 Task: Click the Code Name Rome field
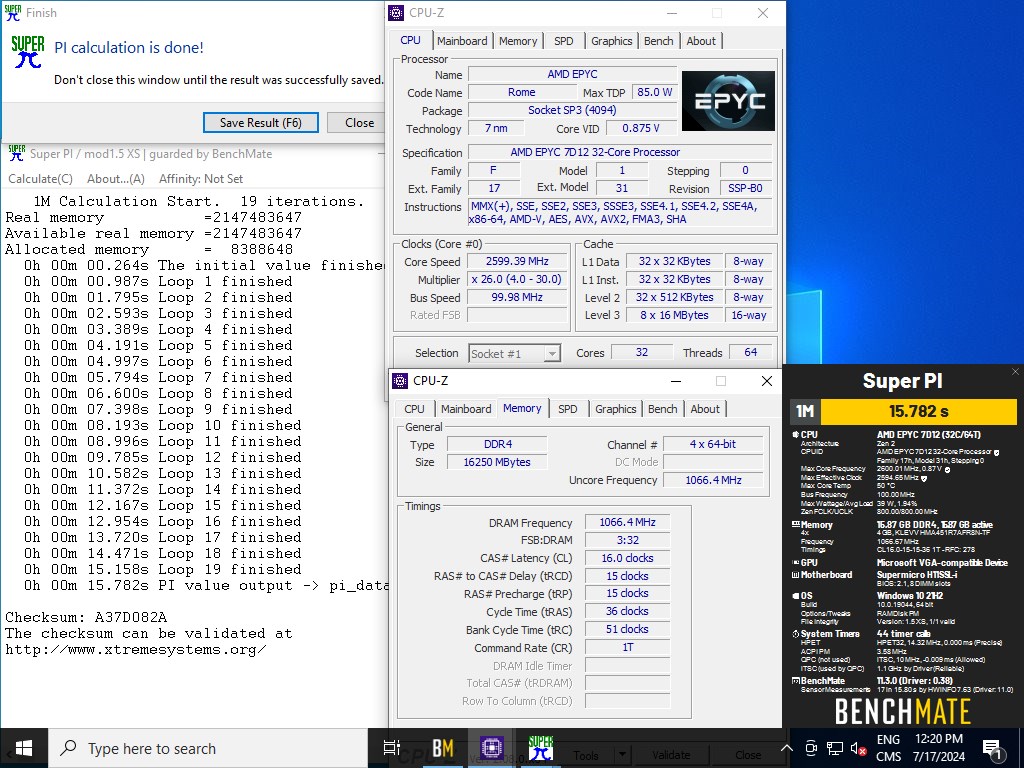pyautogui.click(x=521, y=93)
